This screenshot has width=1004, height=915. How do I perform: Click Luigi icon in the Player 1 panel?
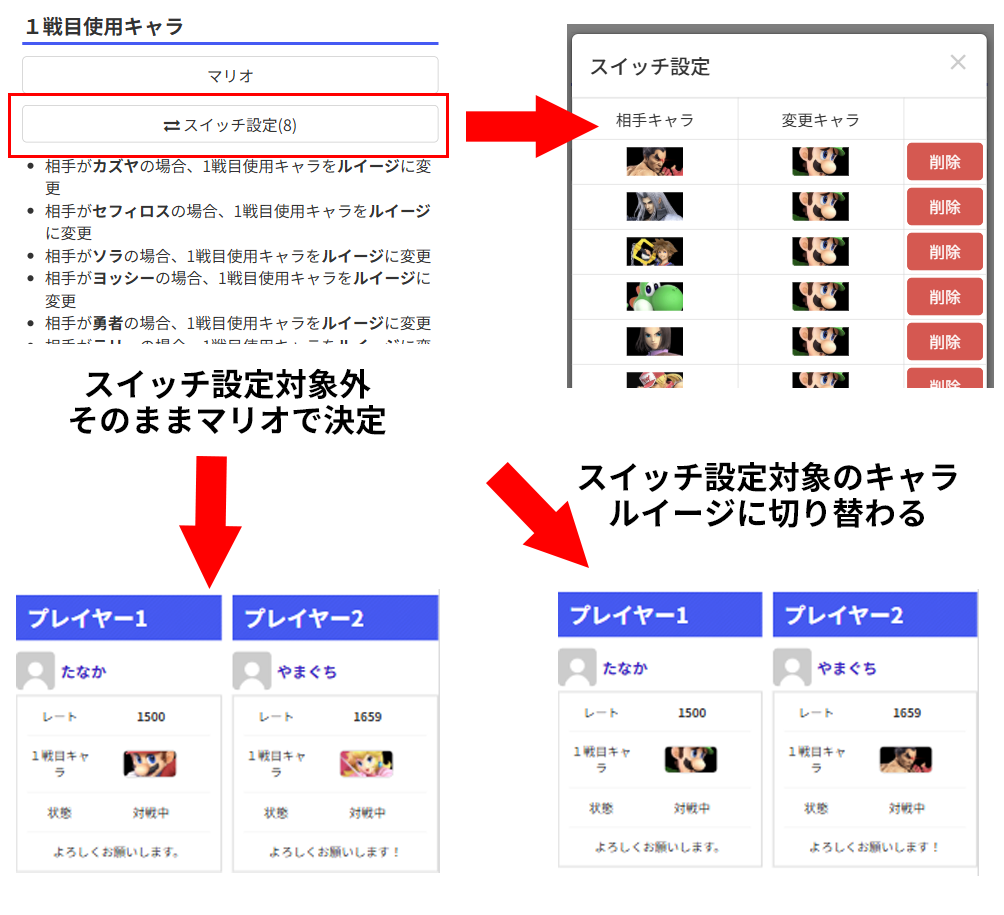point(691,760)
